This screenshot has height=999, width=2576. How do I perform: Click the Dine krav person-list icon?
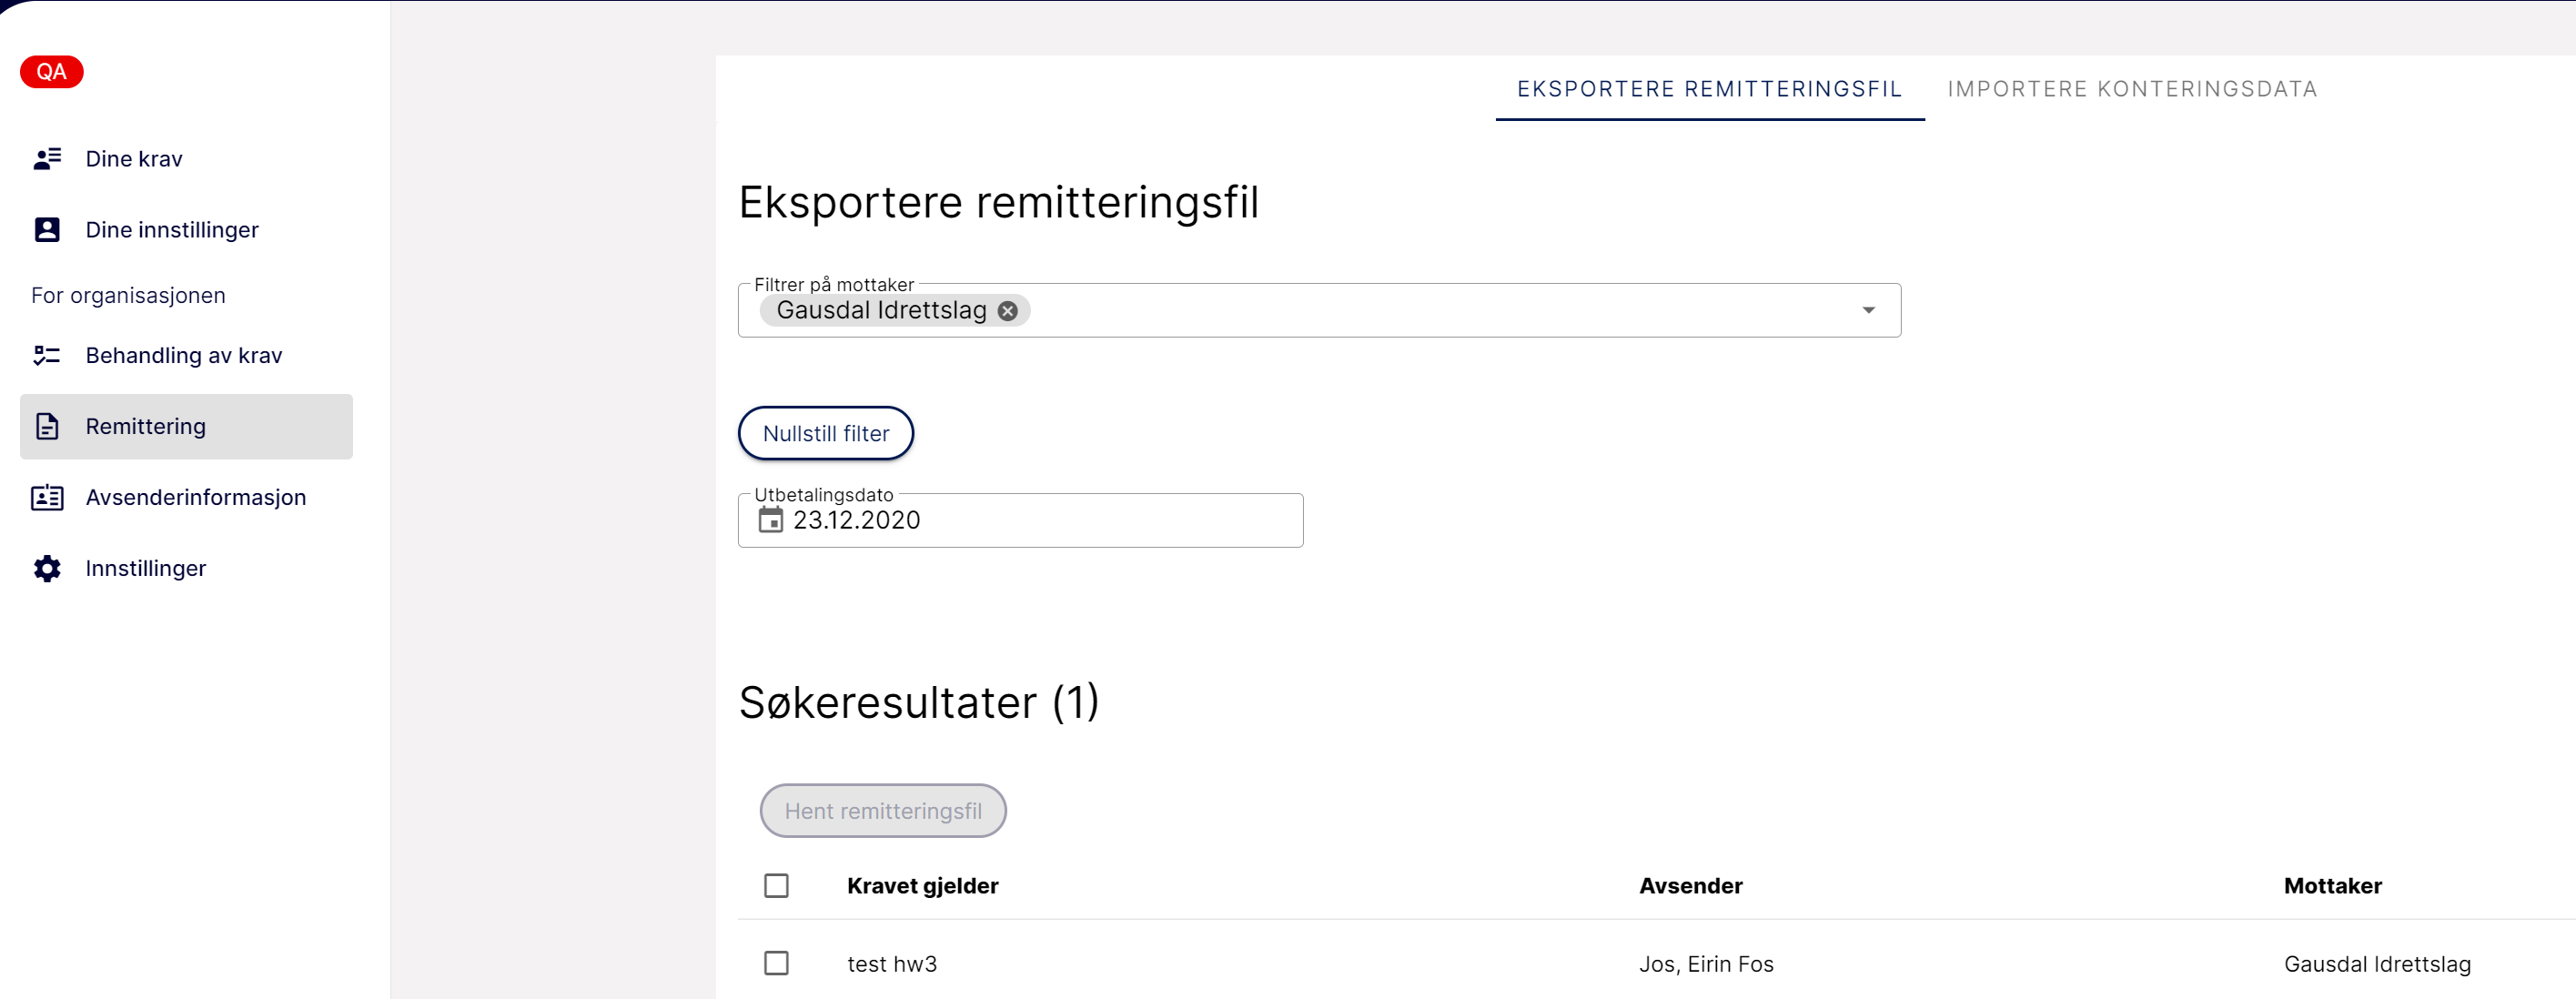coord(47,158)
